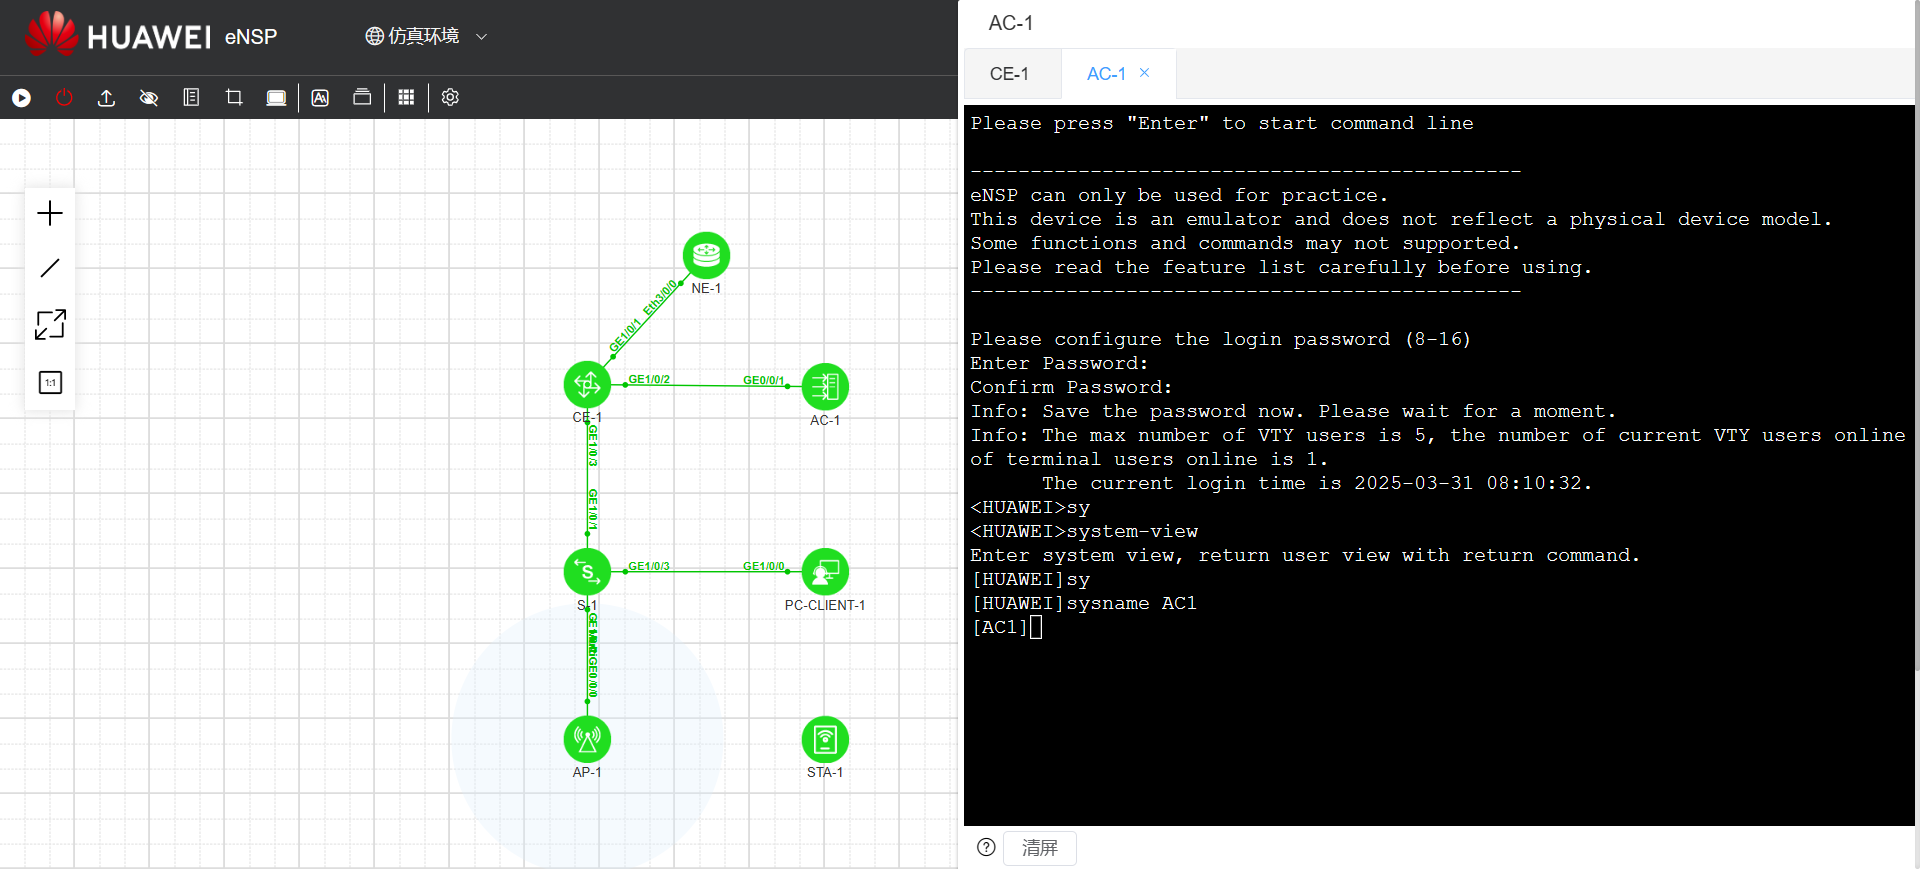
Task: Start all devices with the play icon
Action: pyautogui.click(x=21, y=98)
